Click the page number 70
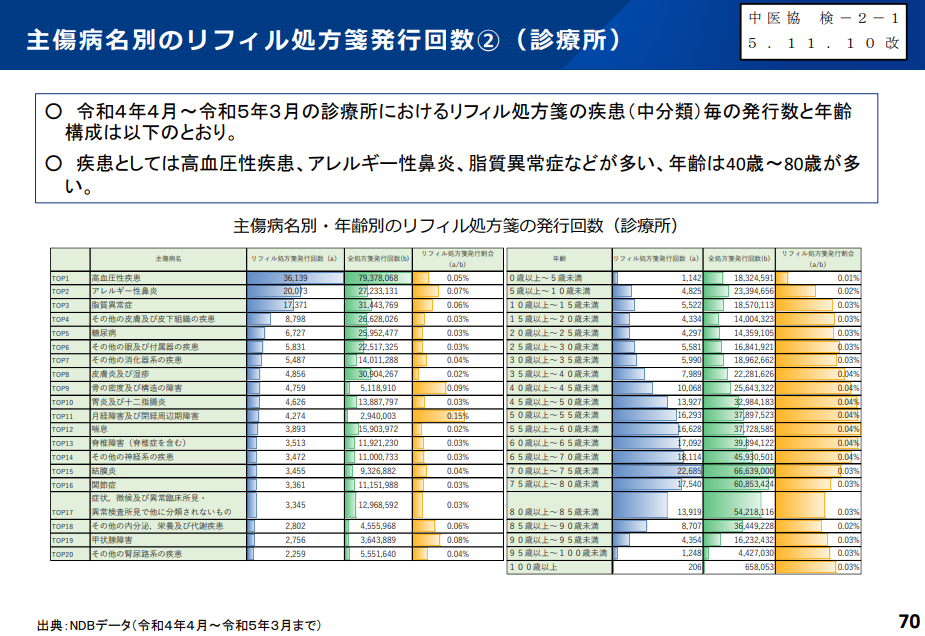925x636 pixels. (x=908, y=621)
